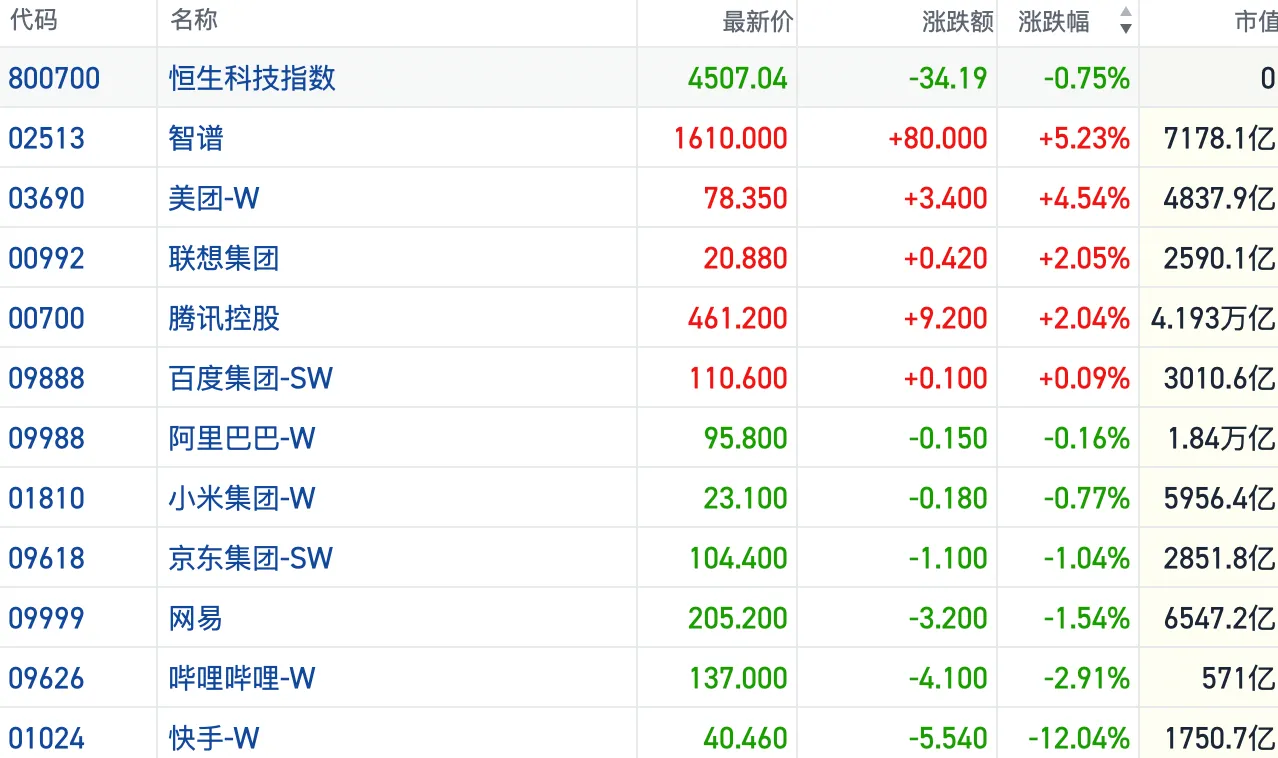This screenshot has width=1278, height=758.
Task: Open stock 智谱
Action: coord(196,138)
